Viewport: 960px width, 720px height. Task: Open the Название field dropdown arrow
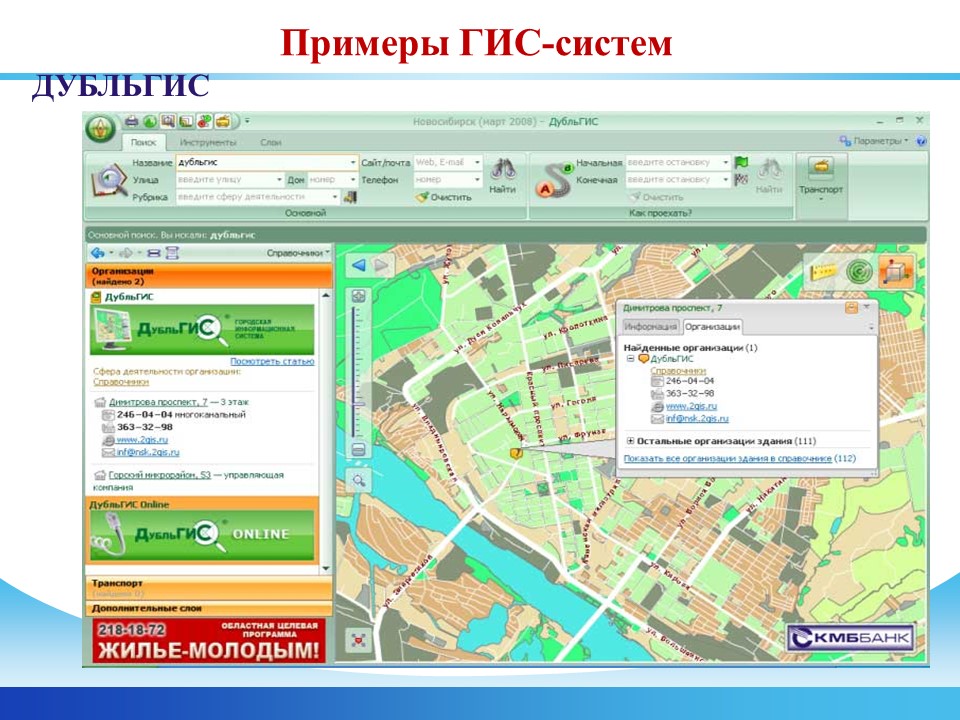[353, 163]
